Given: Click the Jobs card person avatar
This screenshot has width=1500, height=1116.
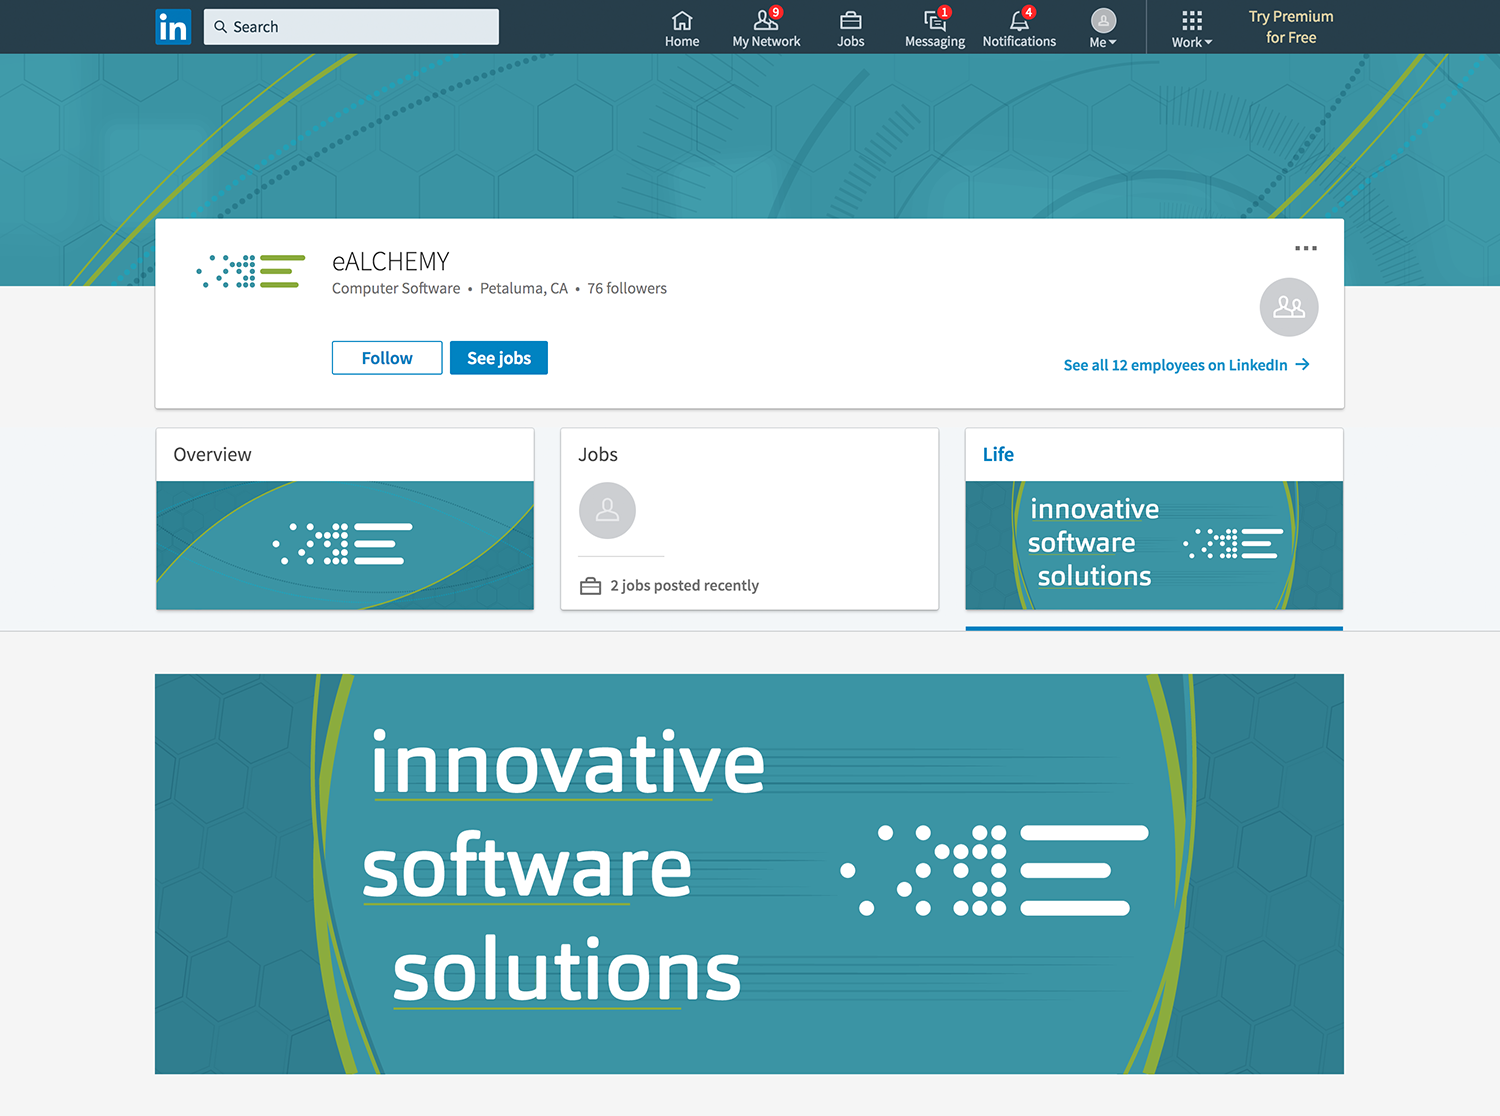Looking at the screenshot, I should [607, 511].
